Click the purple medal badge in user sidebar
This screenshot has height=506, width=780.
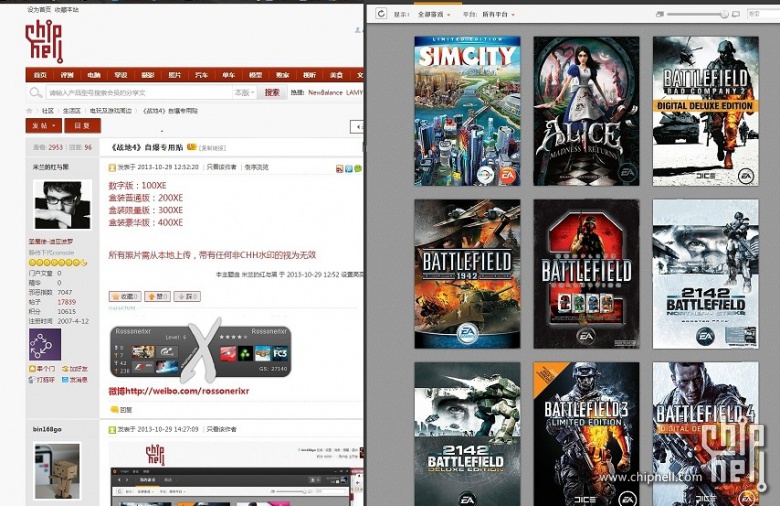tap(45, 344)
